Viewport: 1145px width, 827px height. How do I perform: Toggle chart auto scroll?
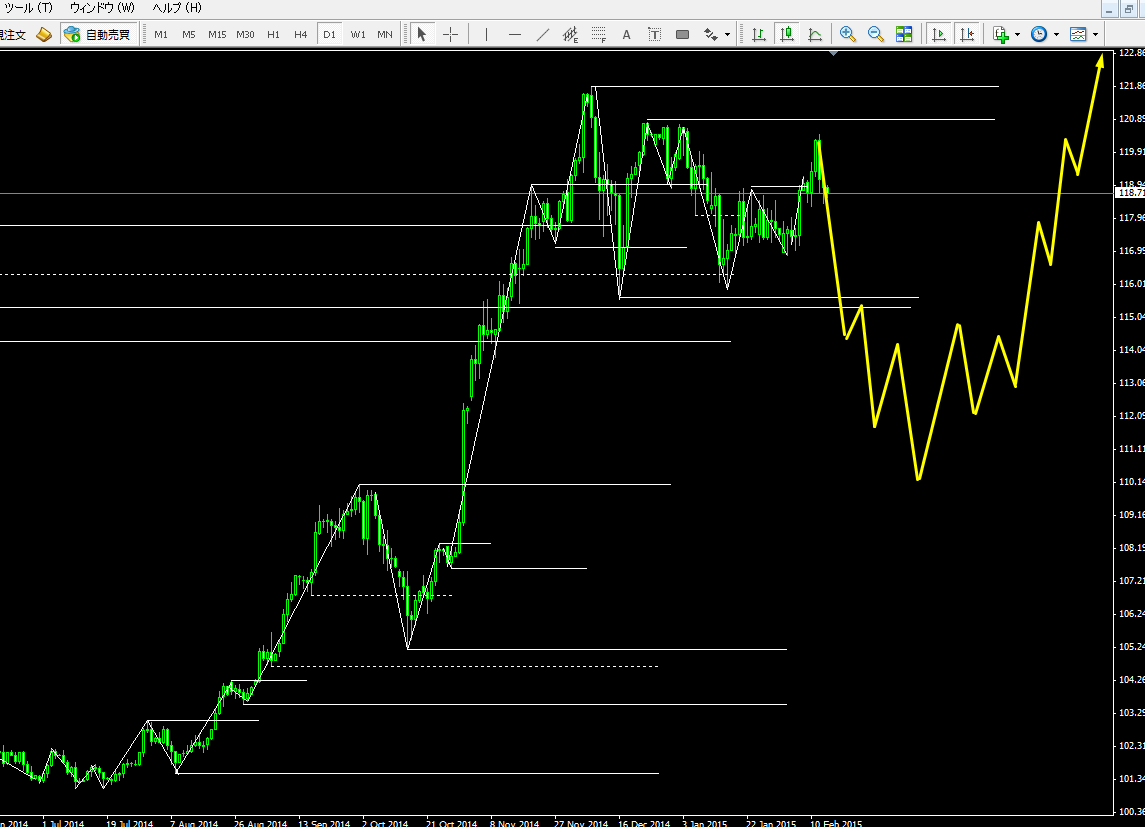(939, 34)
